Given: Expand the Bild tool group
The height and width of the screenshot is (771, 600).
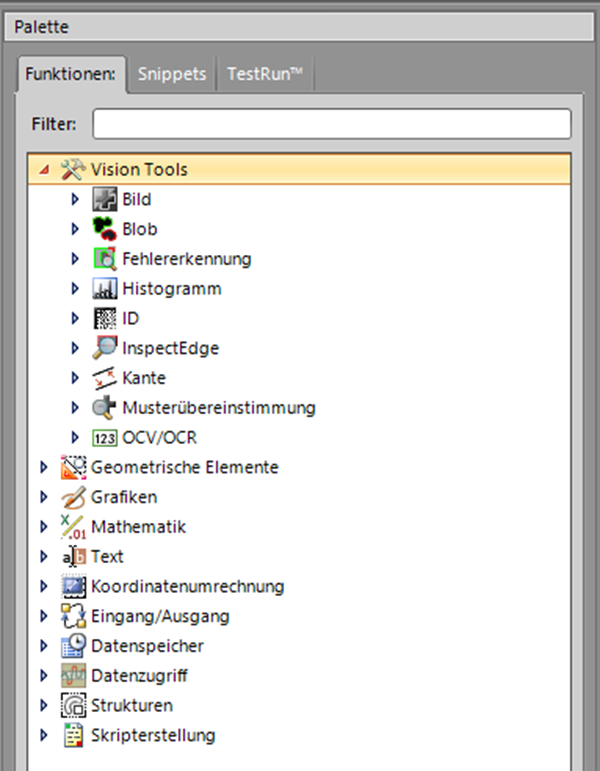Looking at the screenshot, I should click(x=75, y=200).
